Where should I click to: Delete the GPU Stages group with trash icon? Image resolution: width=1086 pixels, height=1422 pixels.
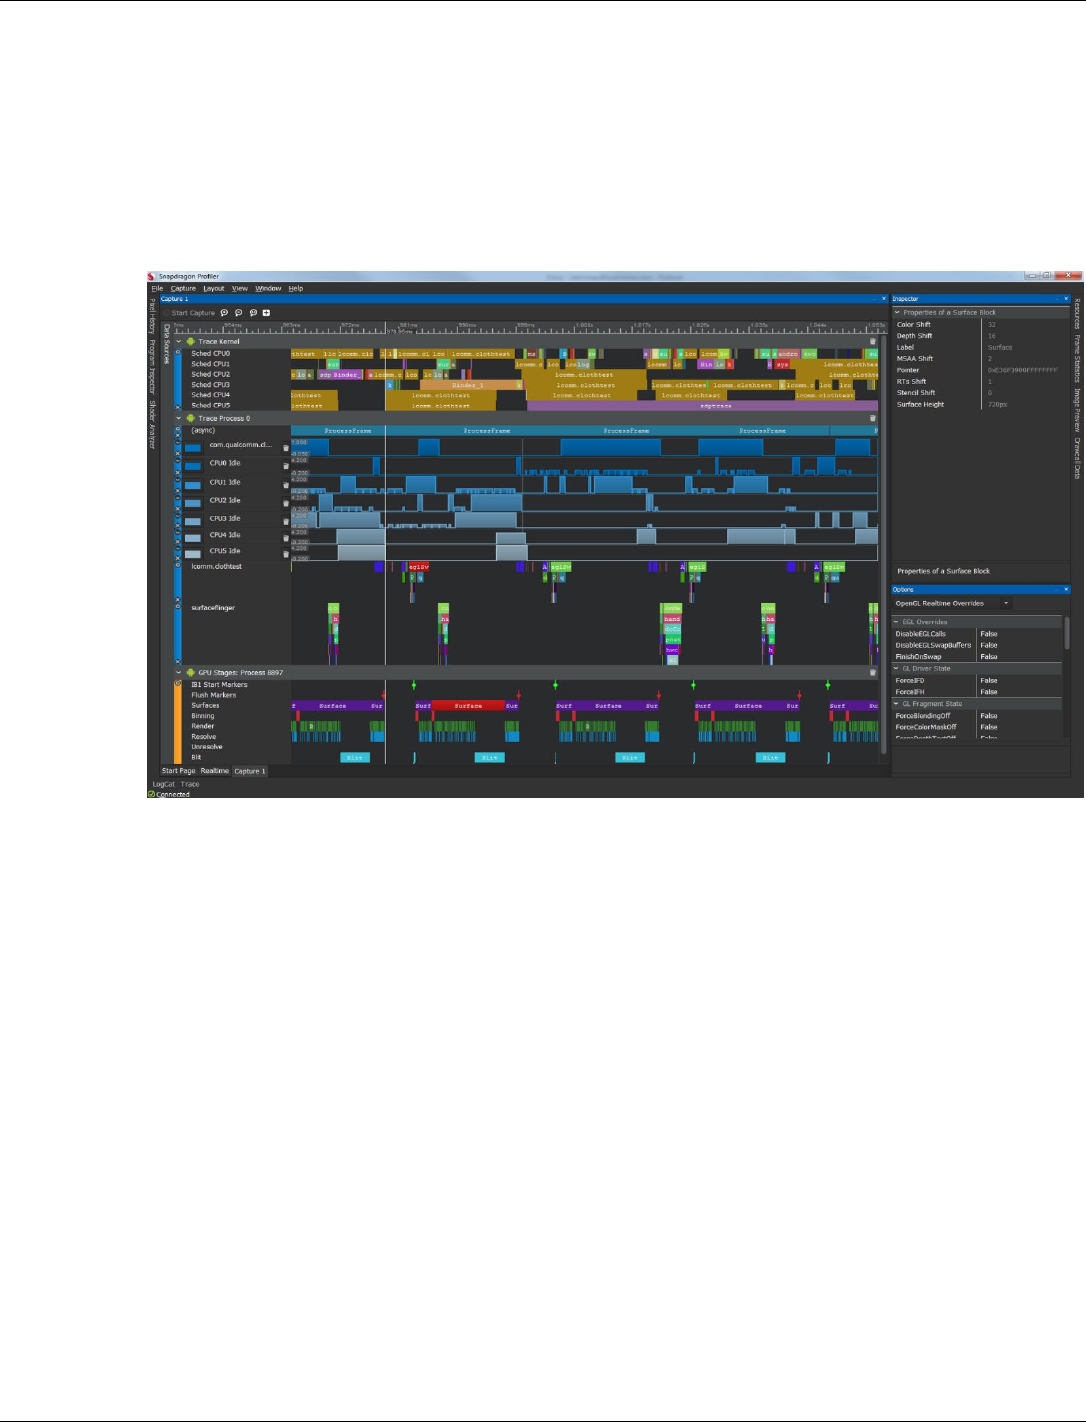click(872, 672)
